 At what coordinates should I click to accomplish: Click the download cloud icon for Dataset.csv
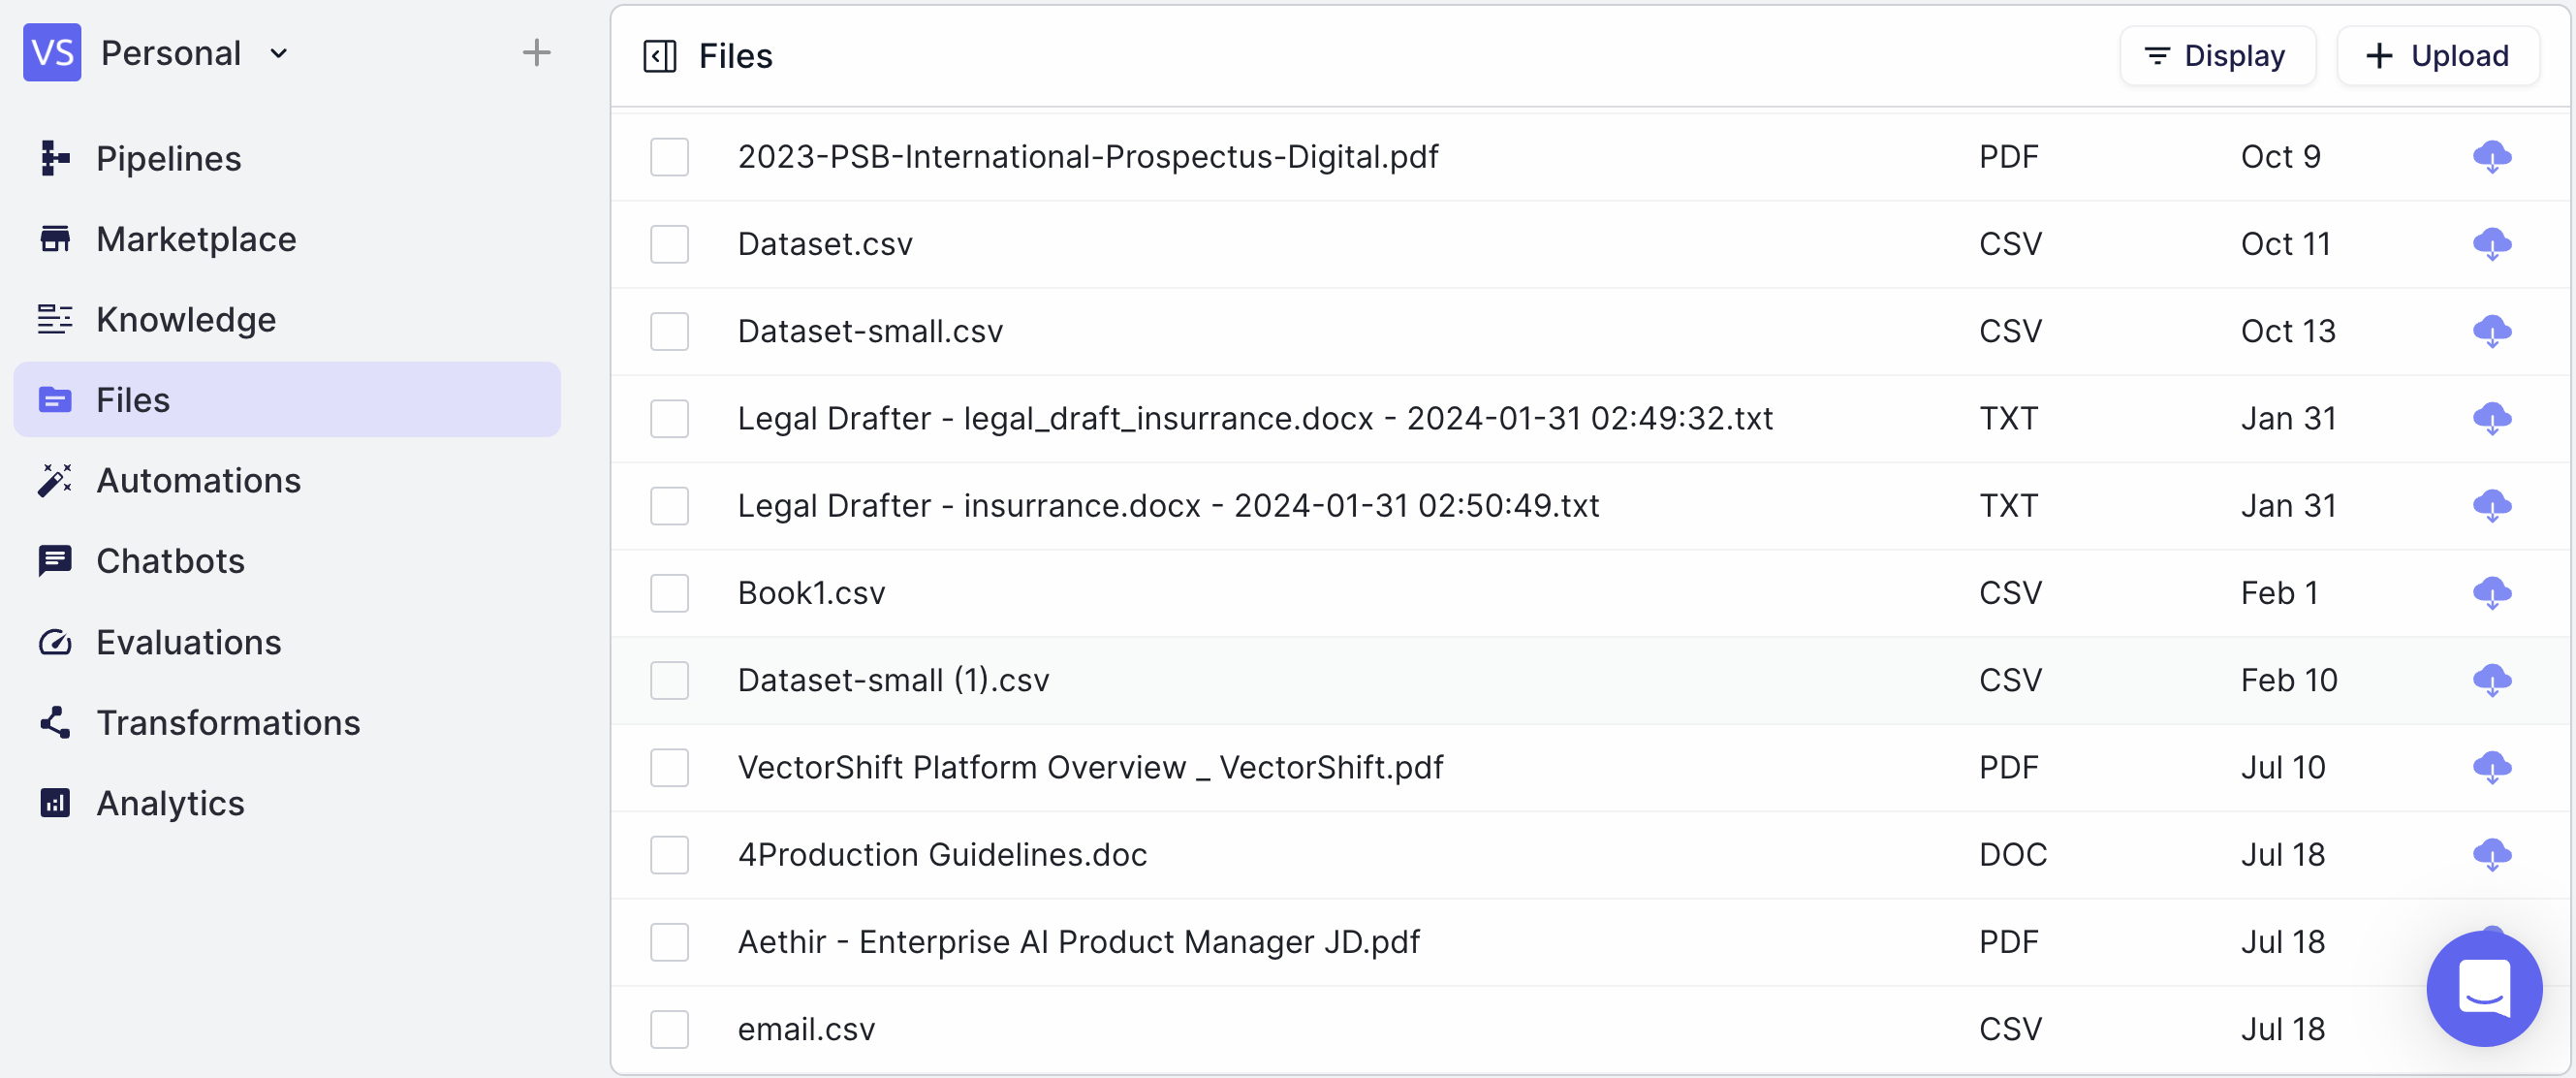pyautogui.click(x=2491, y=244)
